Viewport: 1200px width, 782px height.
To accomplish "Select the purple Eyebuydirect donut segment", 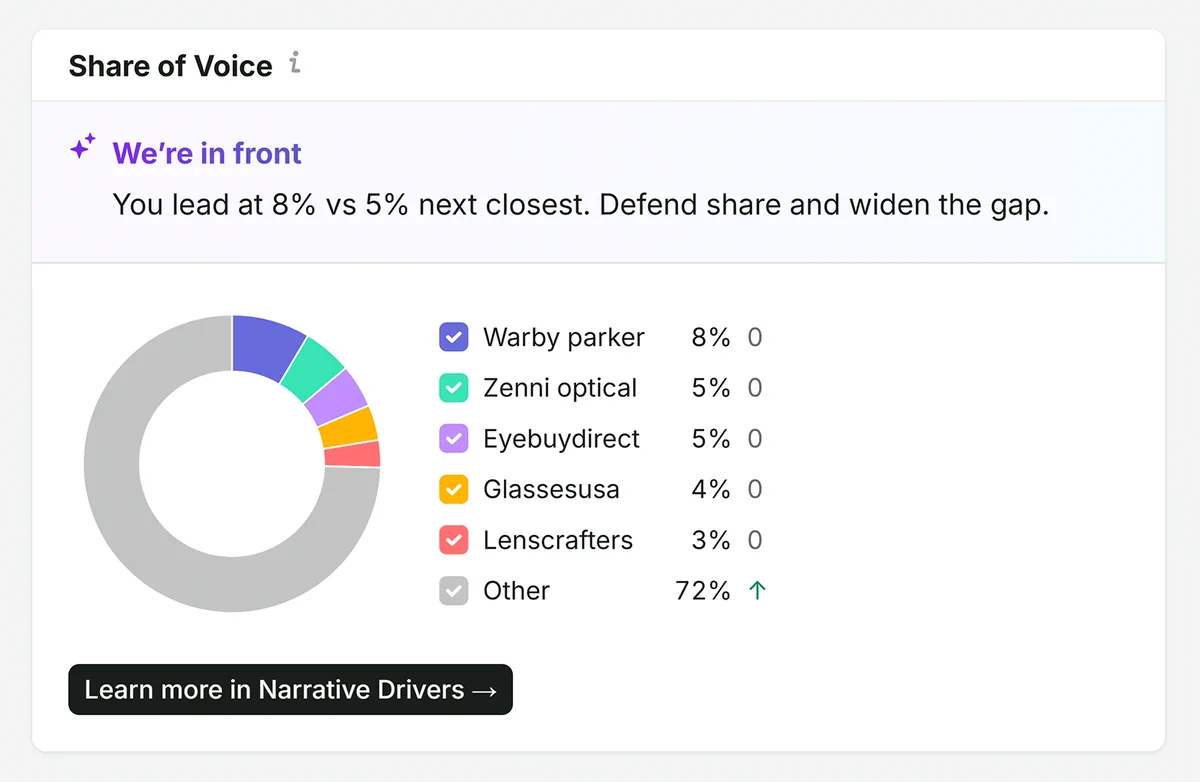I will click(x=337, y=396).
